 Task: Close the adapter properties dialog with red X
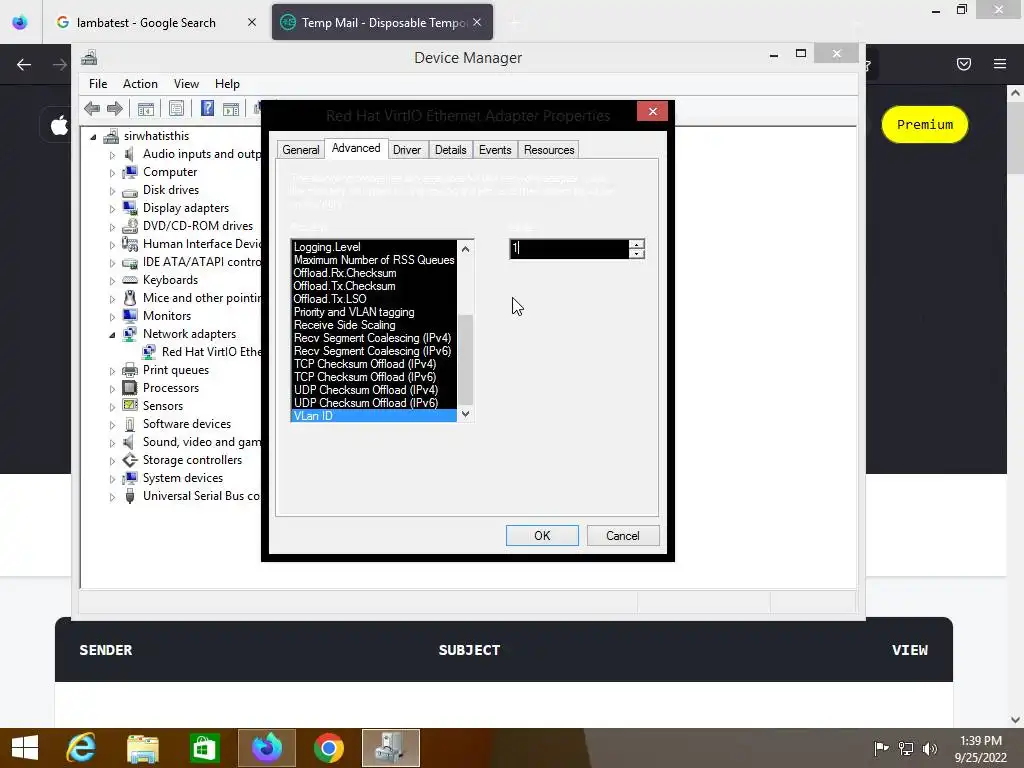[652, 112]
